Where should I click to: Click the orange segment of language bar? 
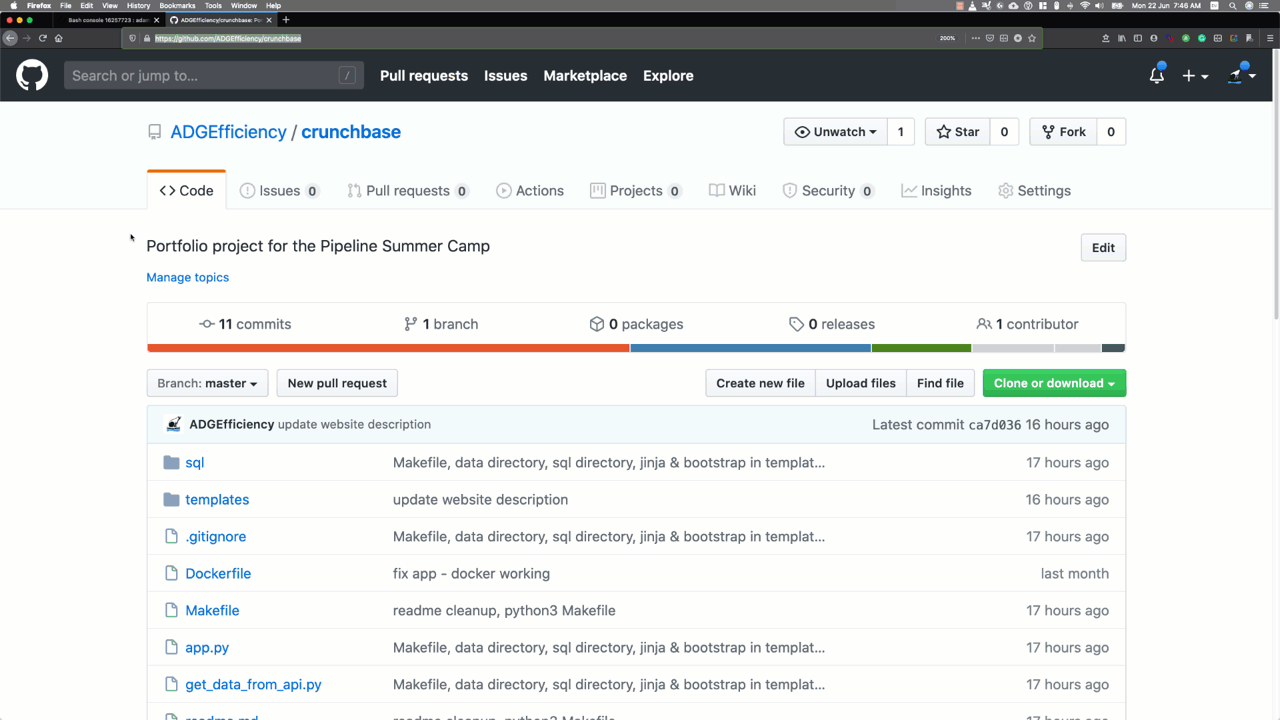click(388, 348)
